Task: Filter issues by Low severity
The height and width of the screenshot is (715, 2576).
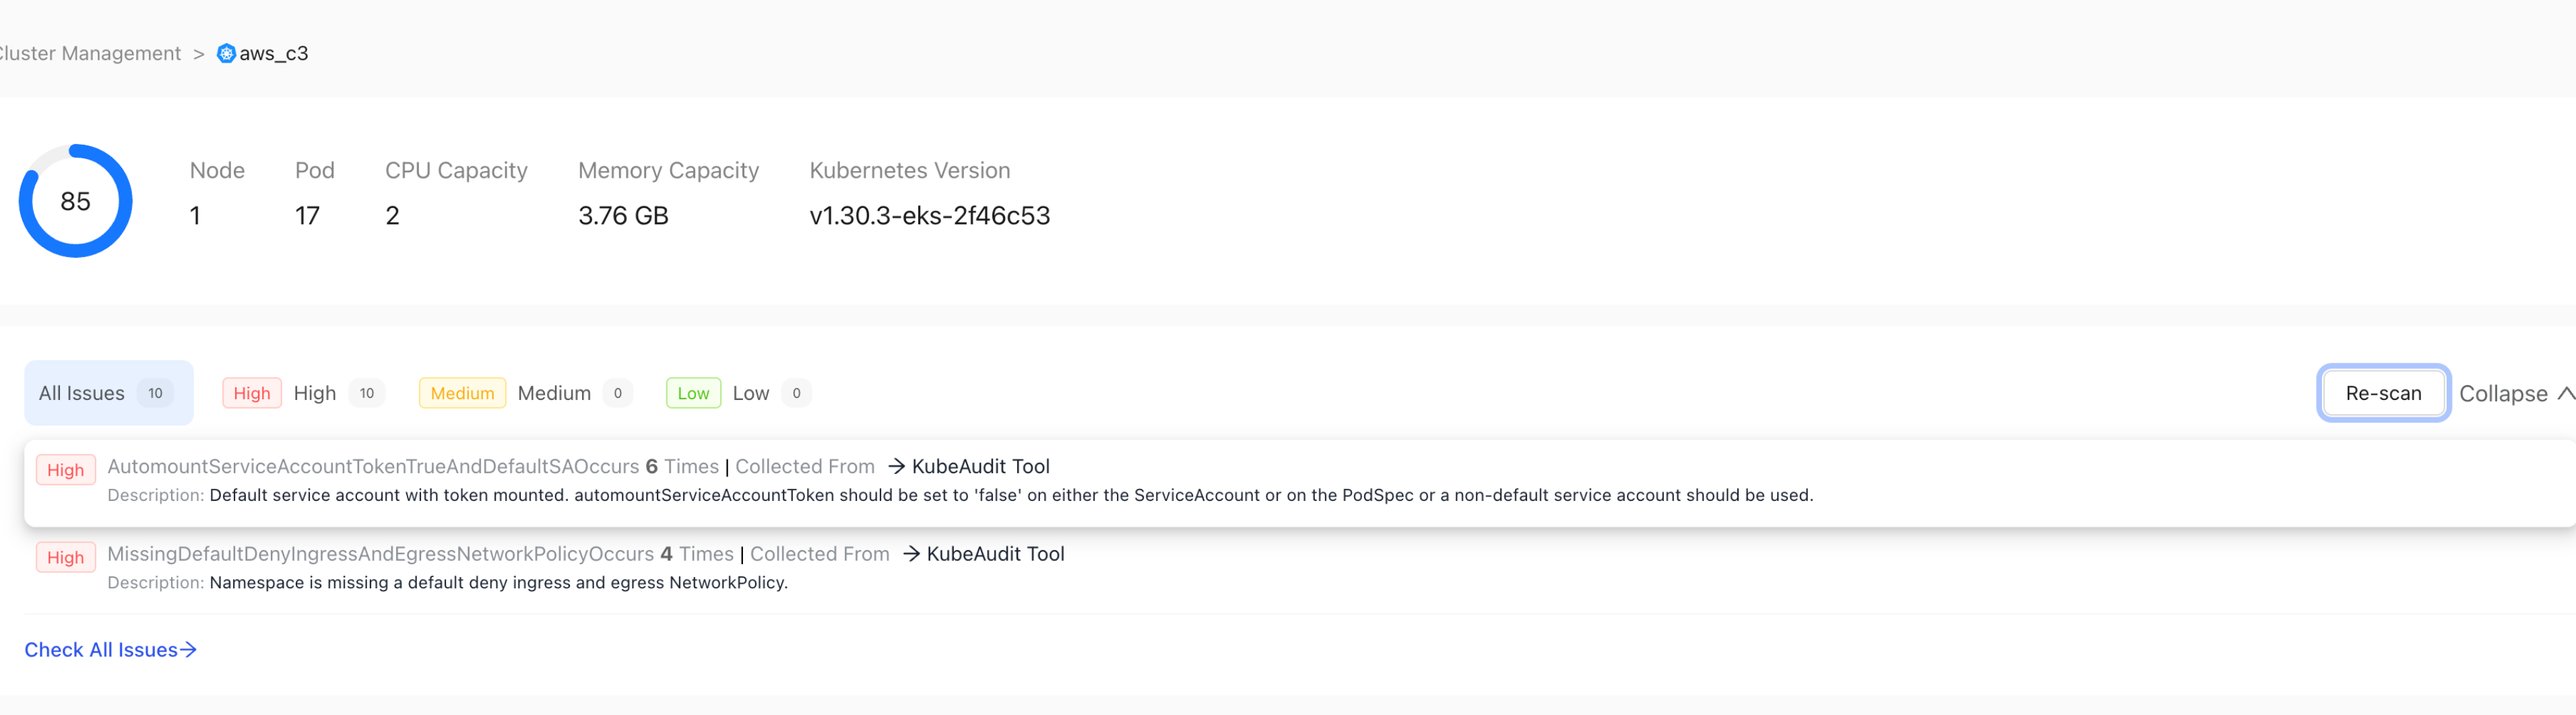Action: (x=738, y=393)
